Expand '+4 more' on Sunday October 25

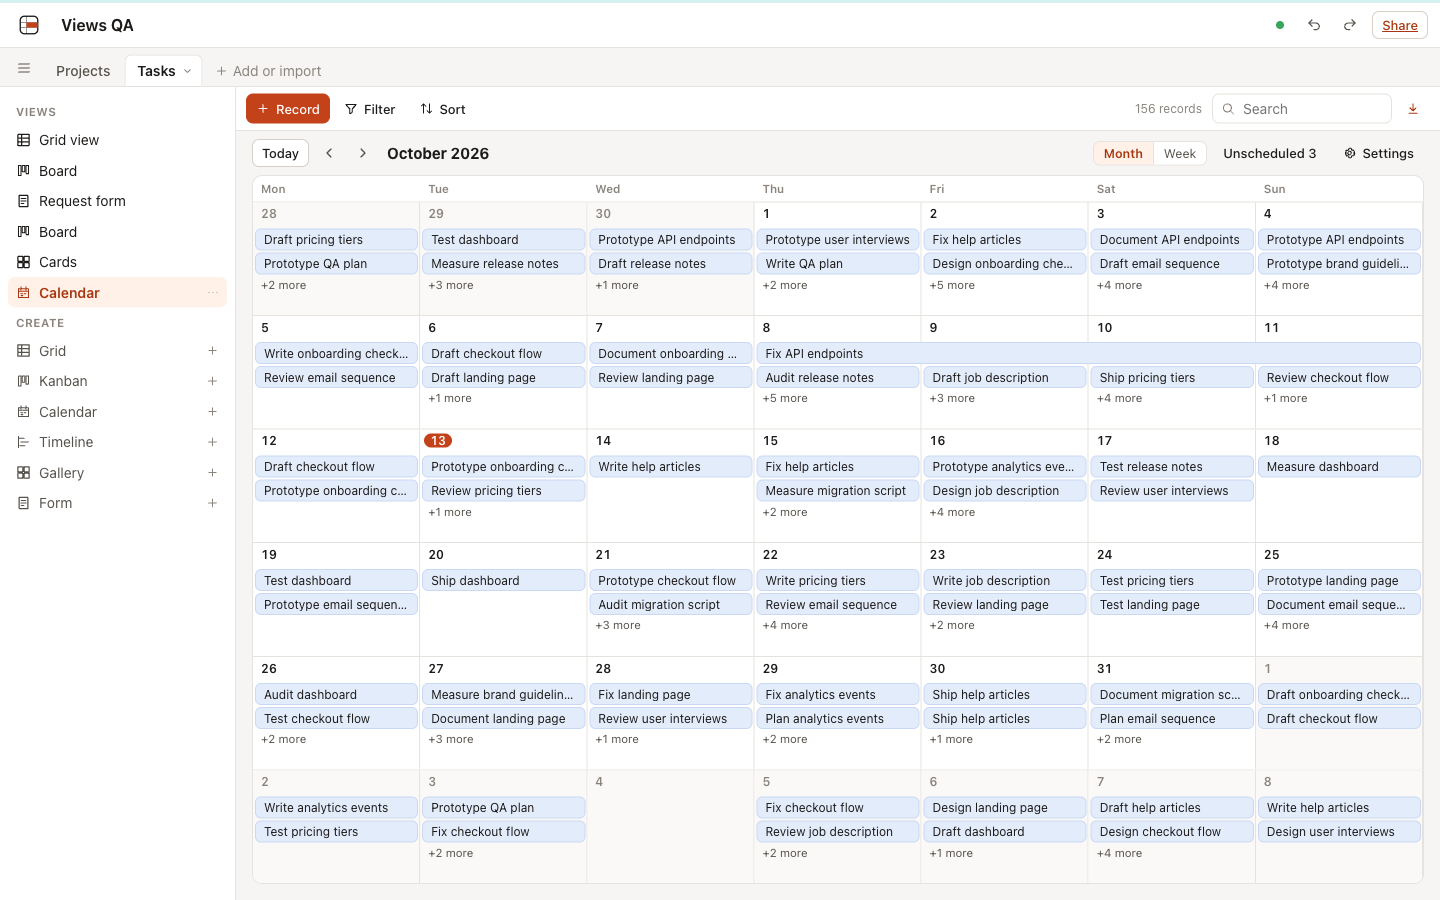coord(1286,625)
